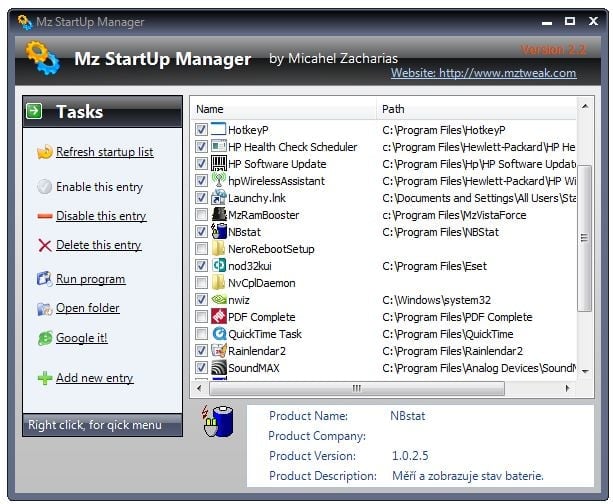The image size is (613, 504).
Task: Enable the NvCplDaemon checkbox
Action: pos(201,283)
